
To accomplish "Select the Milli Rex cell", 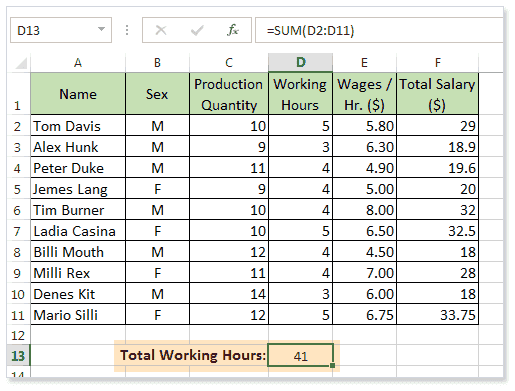I will [x=78, y=273].
